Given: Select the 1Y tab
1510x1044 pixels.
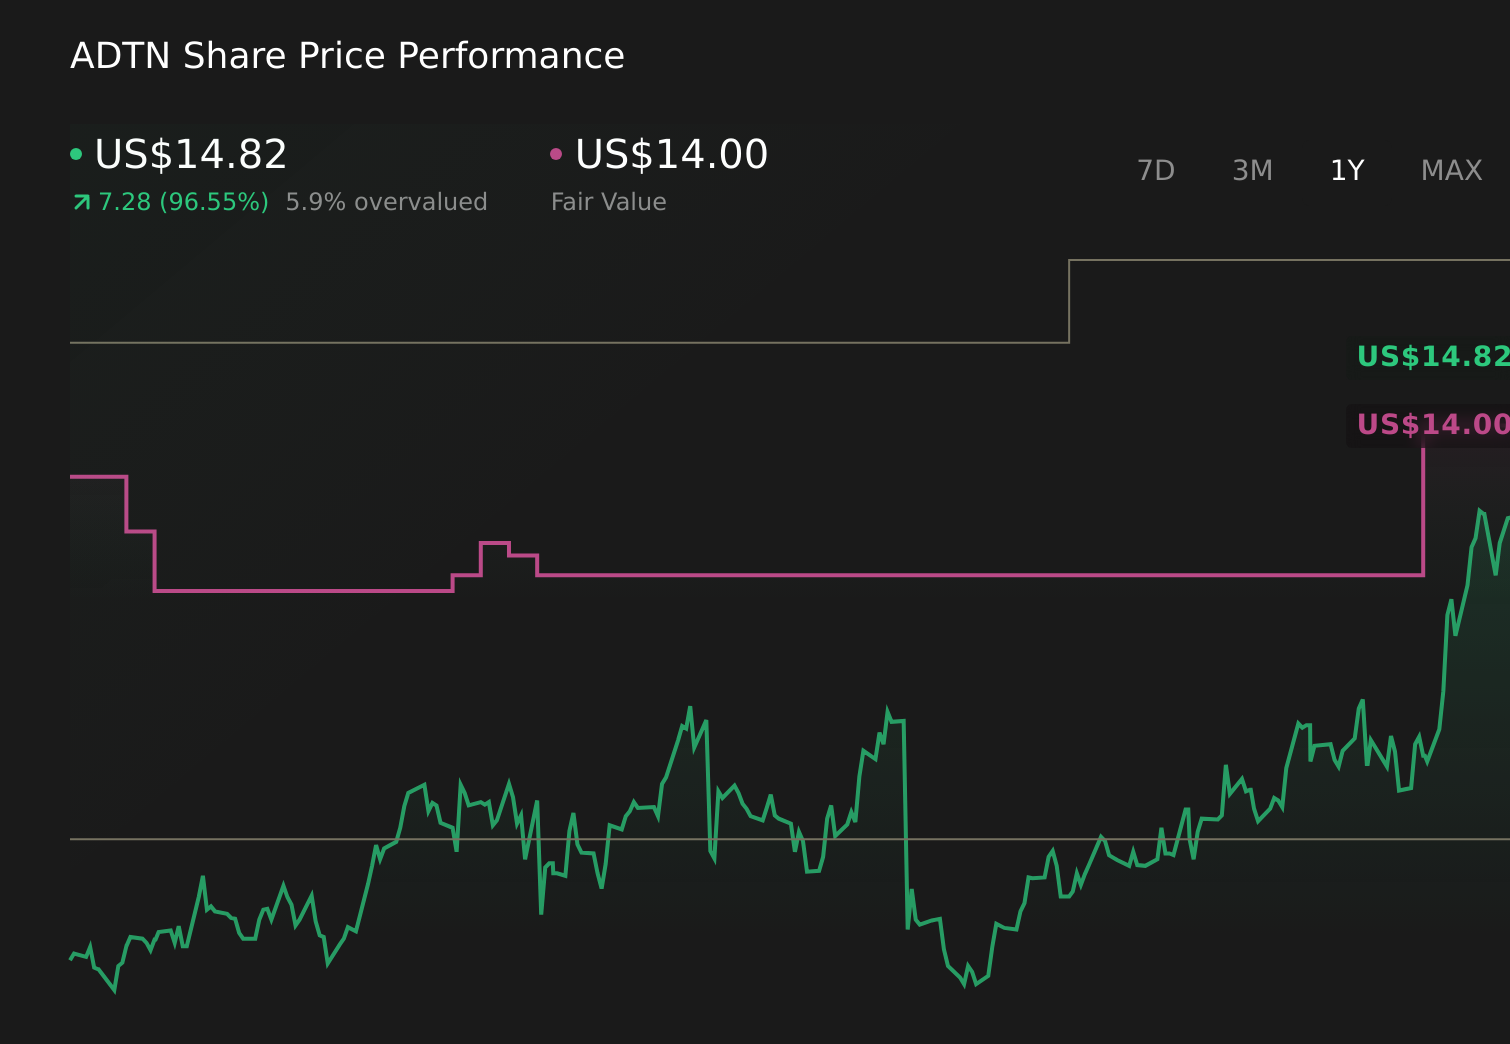Looking at the screenshot, I should 1347,170.
